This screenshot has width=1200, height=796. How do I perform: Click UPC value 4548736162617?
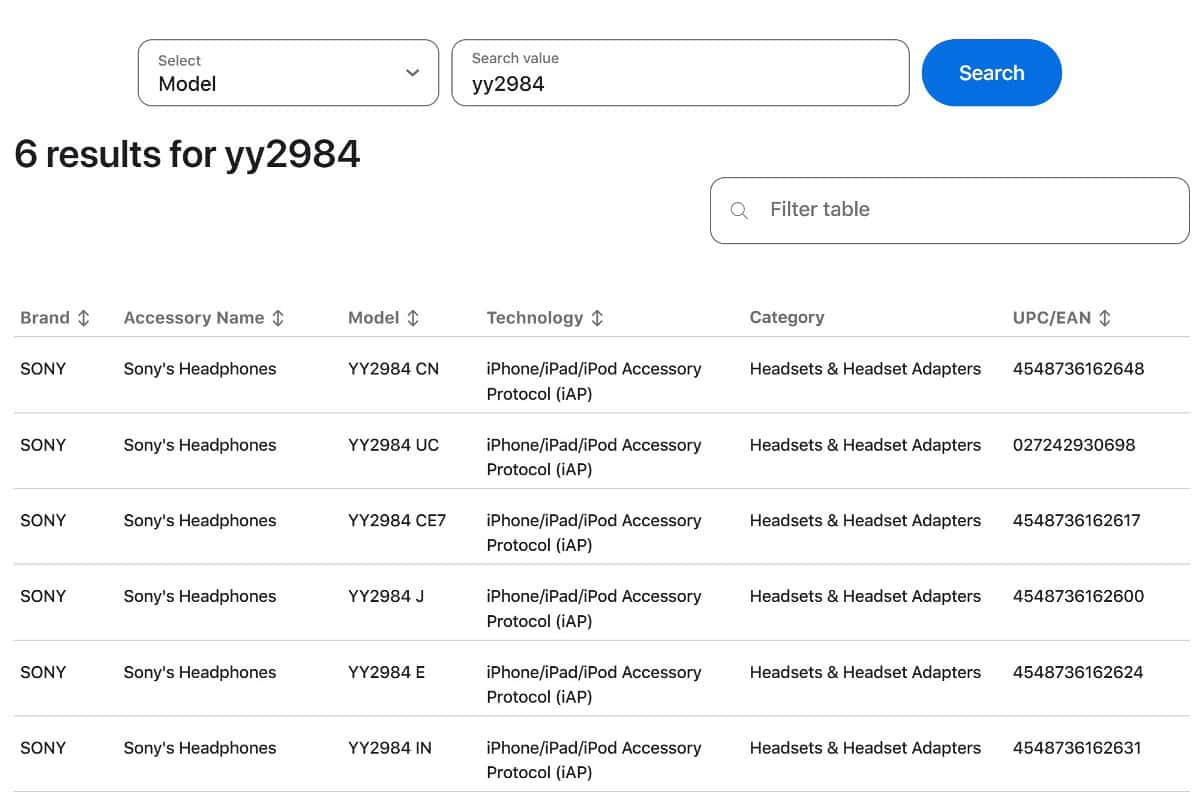tap(1076, 521)
